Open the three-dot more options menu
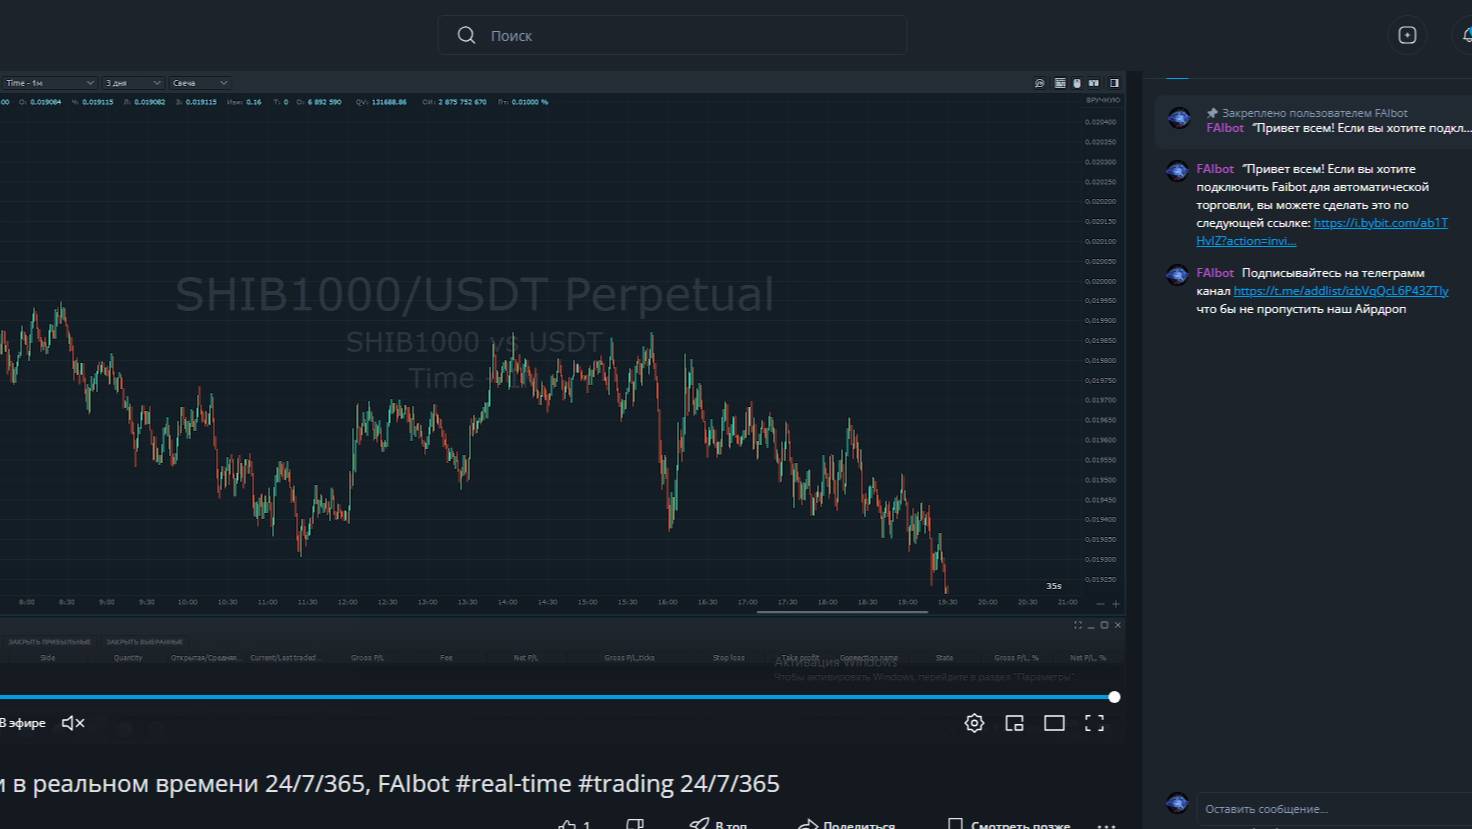This screenshot has width=1472, height=829. click(1106, 825)
